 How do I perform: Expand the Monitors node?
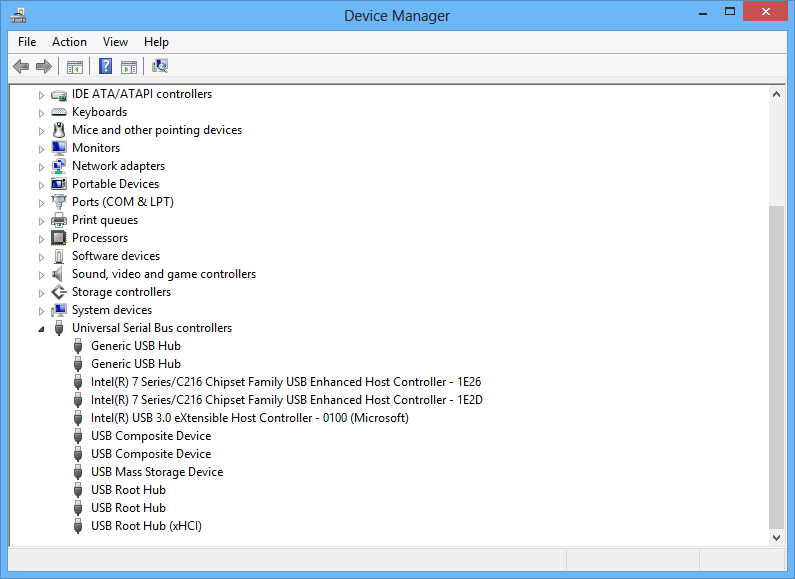(x=41, y=149)
